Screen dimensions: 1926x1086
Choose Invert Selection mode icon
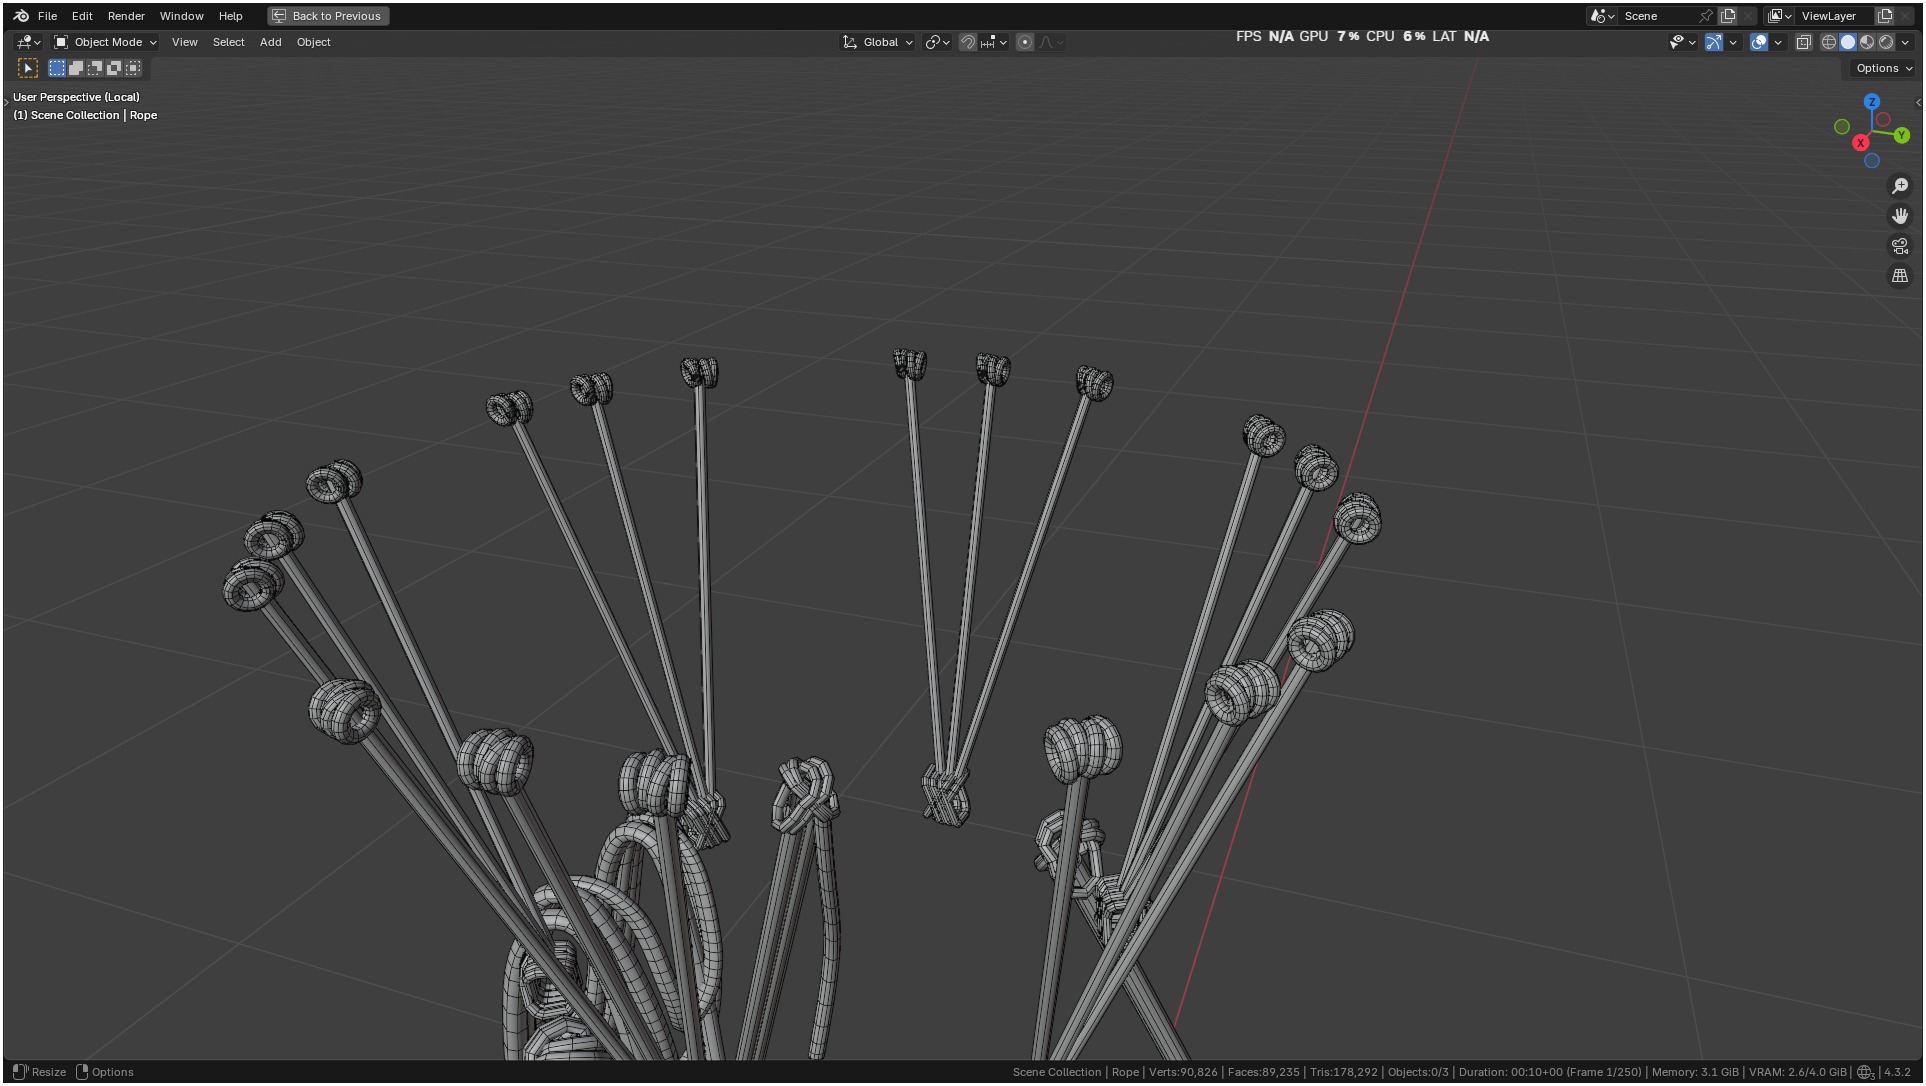point(114,68)
